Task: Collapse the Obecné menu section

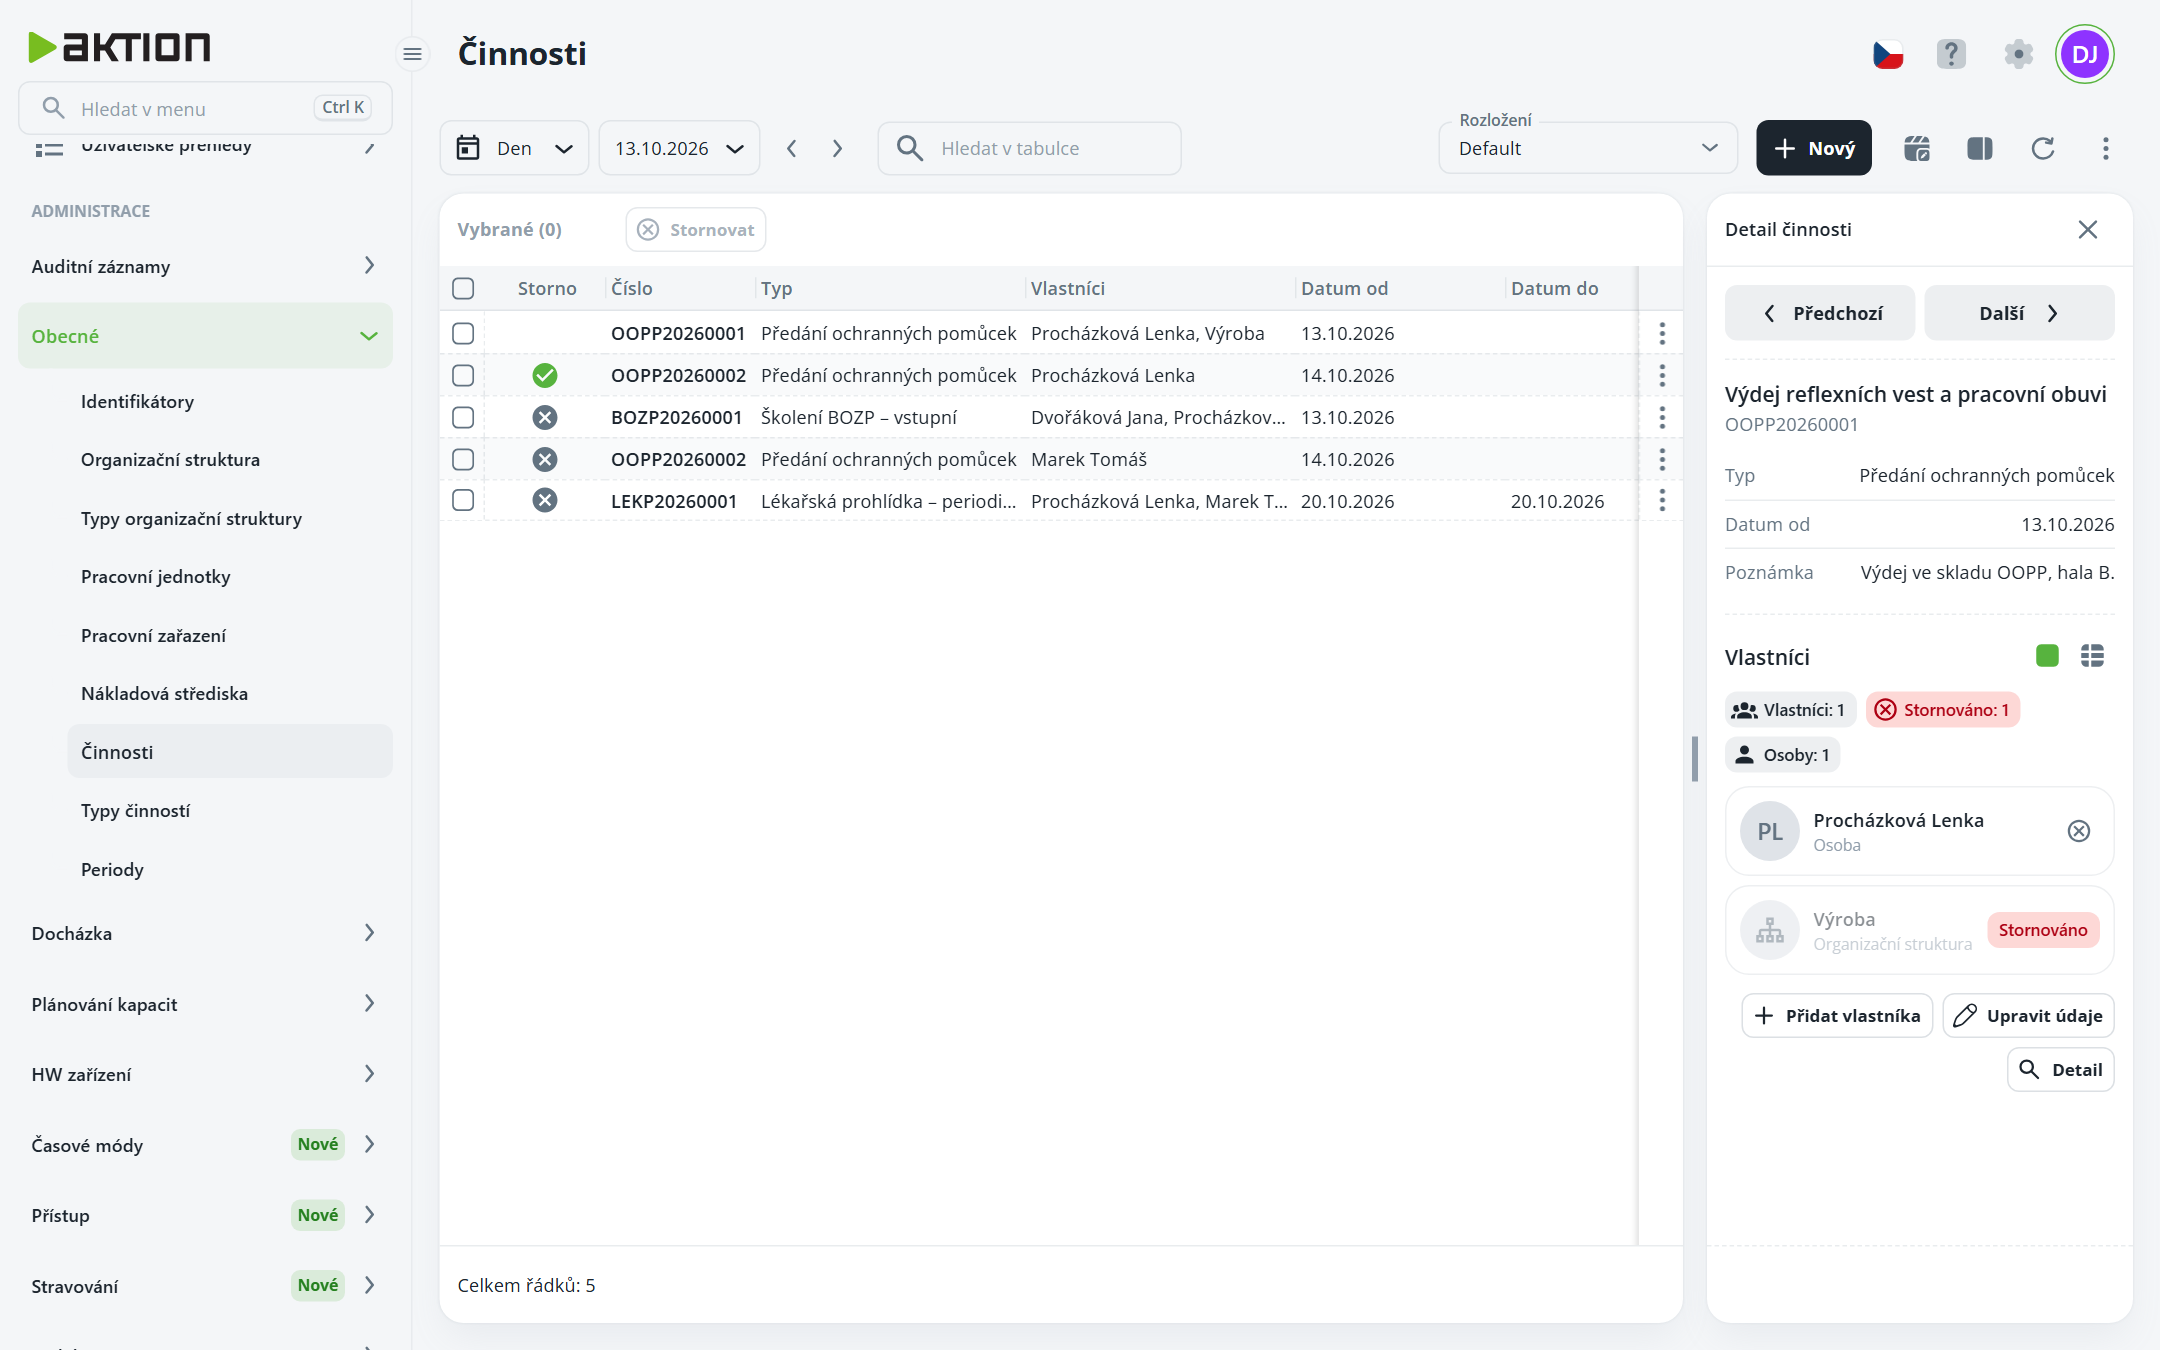Action: (205, 336)
